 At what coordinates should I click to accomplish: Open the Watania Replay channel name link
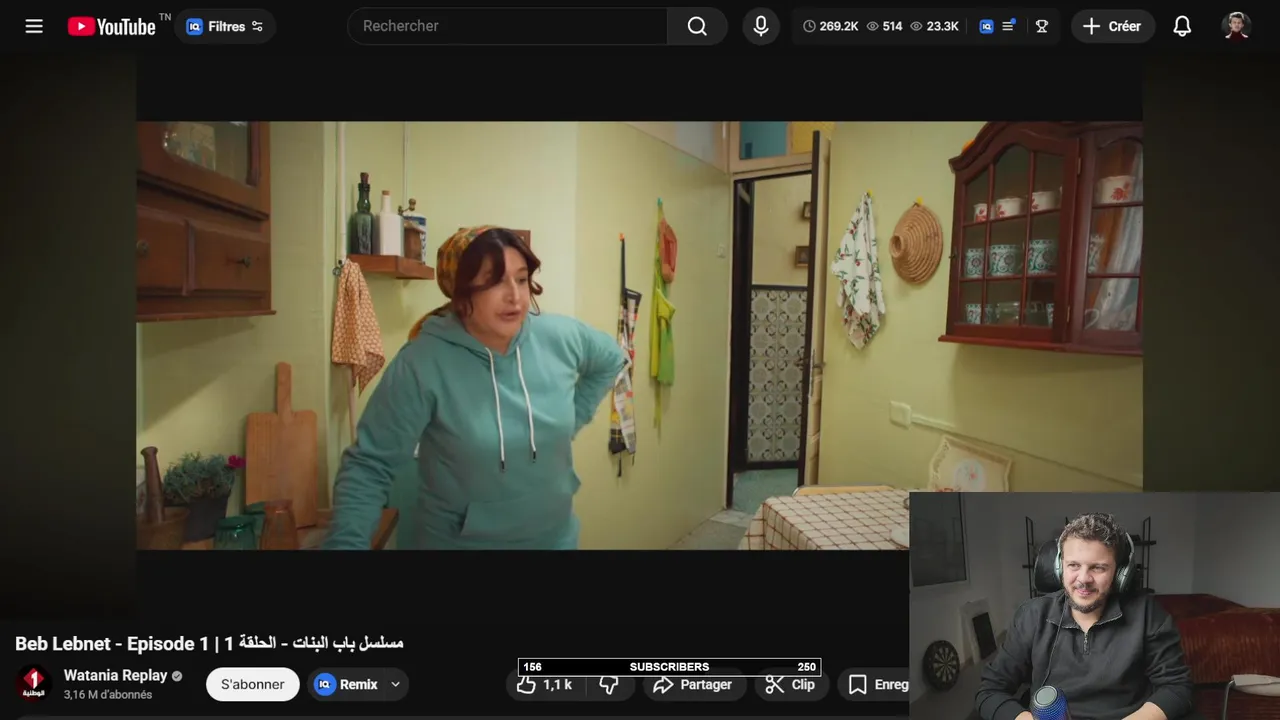[x=115, y=675]
